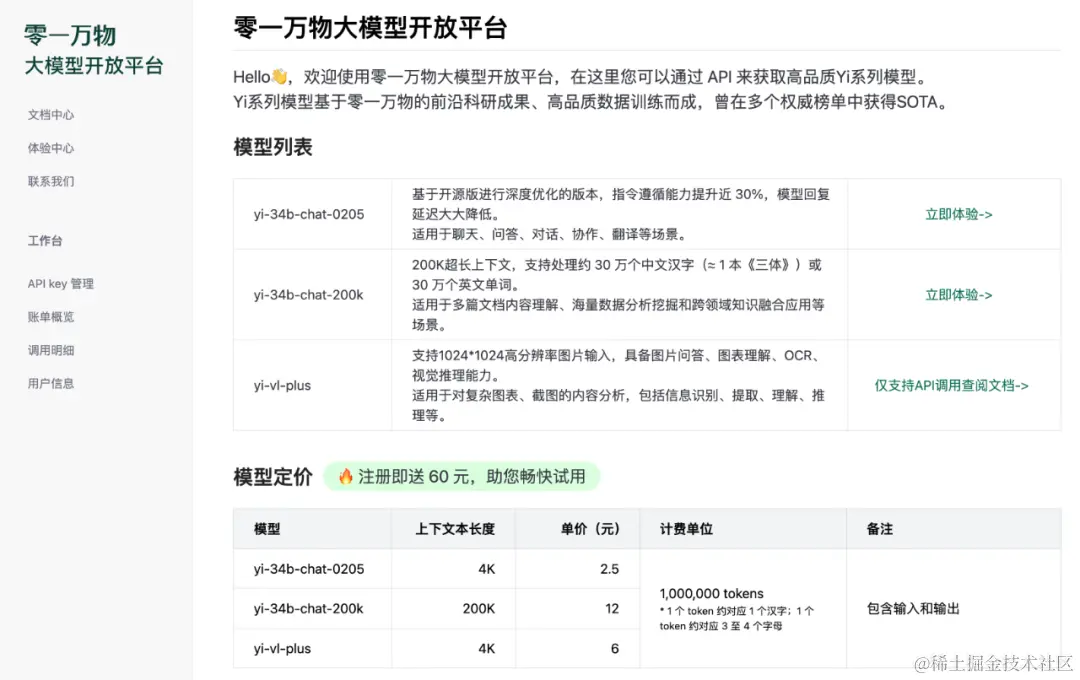Click 立即体验 link for yi-34b-chat-200k
Viewport: 1080px width, 680px height.
click(x=958, y=295)
